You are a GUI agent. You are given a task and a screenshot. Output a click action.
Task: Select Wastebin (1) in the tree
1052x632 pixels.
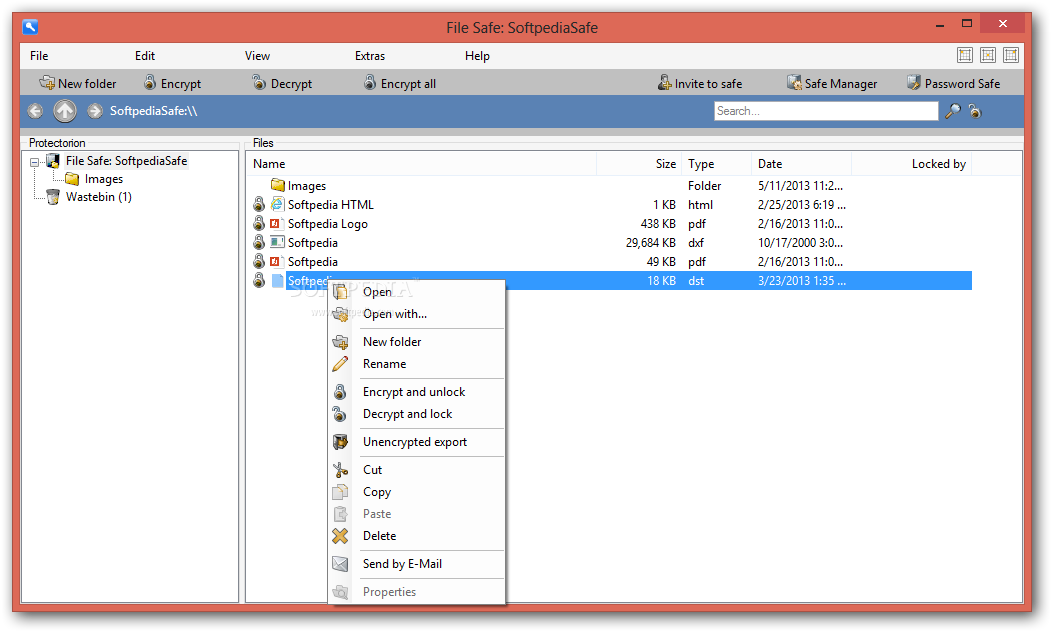[98, 197]
